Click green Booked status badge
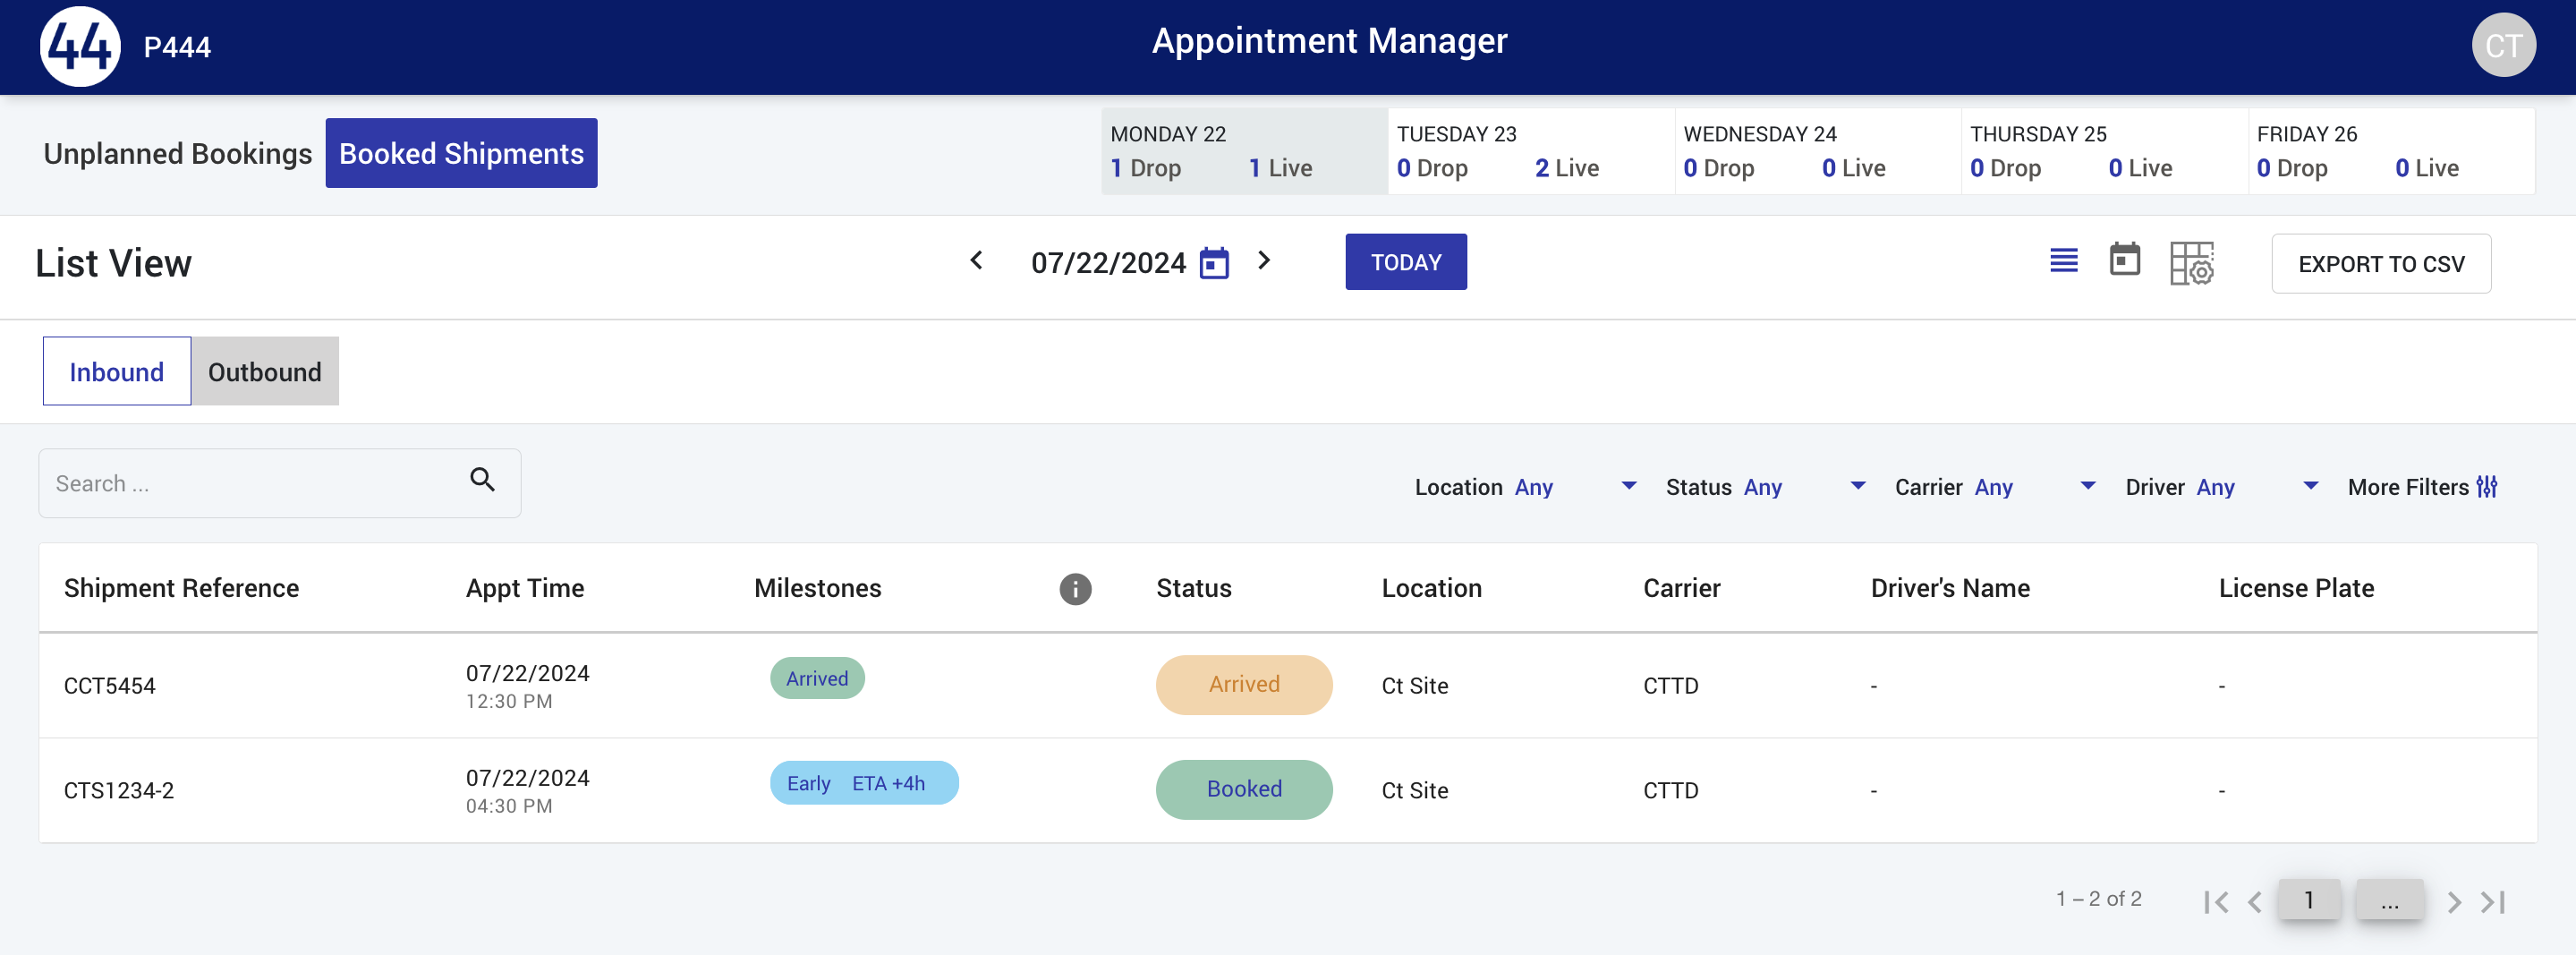The height and width of the screenshot is (955, 2576). [1243, 789]
